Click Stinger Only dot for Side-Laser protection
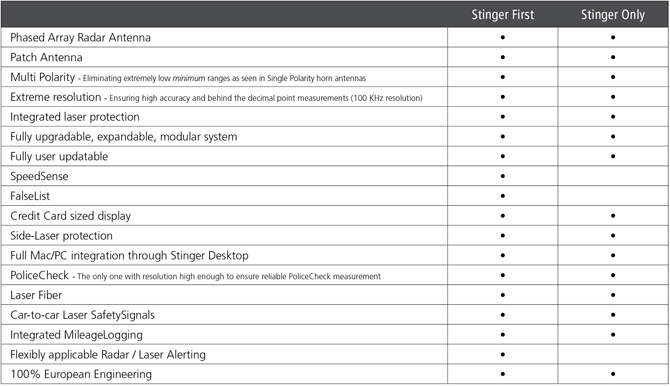 [613, 236]
